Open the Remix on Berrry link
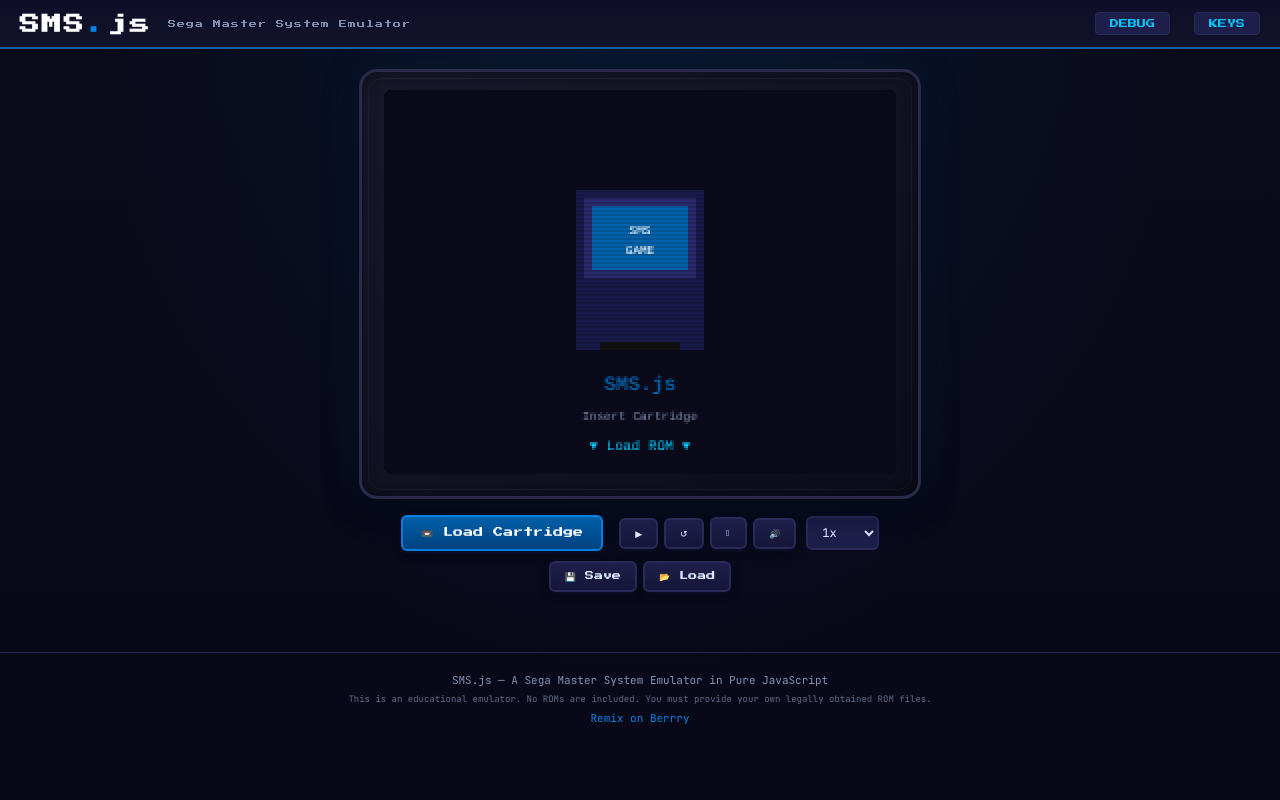1280x800 pixels. pyautogui.click(x=640, y=719)
